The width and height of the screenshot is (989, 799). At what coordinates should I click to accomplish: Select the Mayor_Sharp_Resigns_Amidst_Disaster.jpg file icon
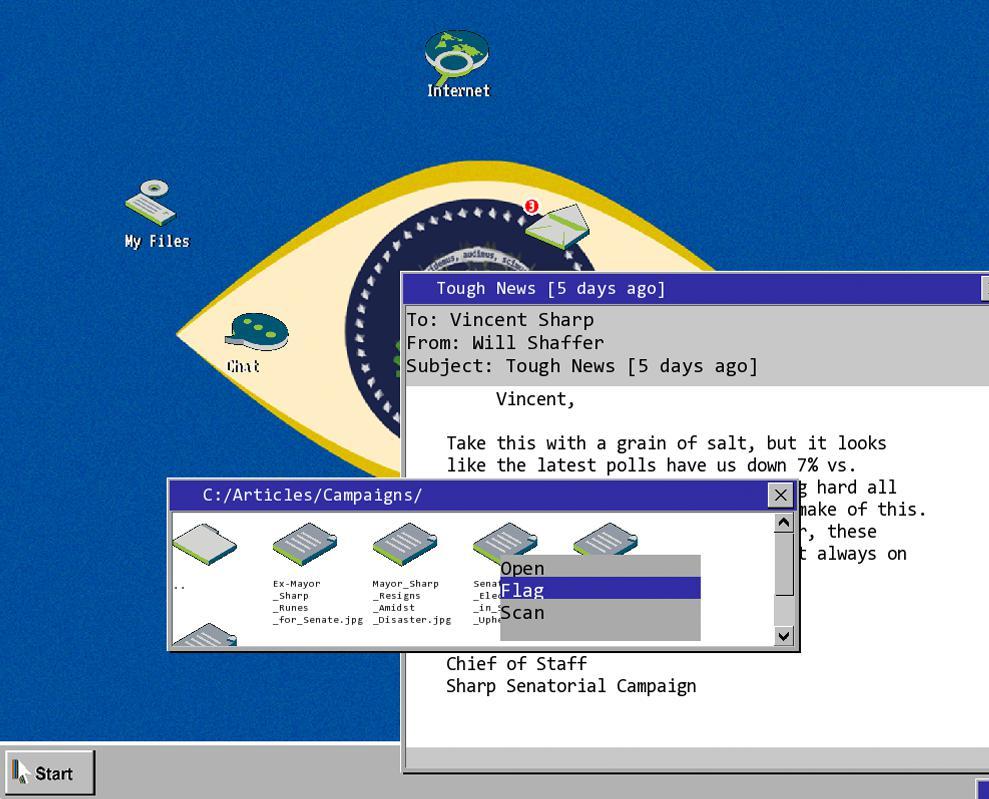point(405,544)
